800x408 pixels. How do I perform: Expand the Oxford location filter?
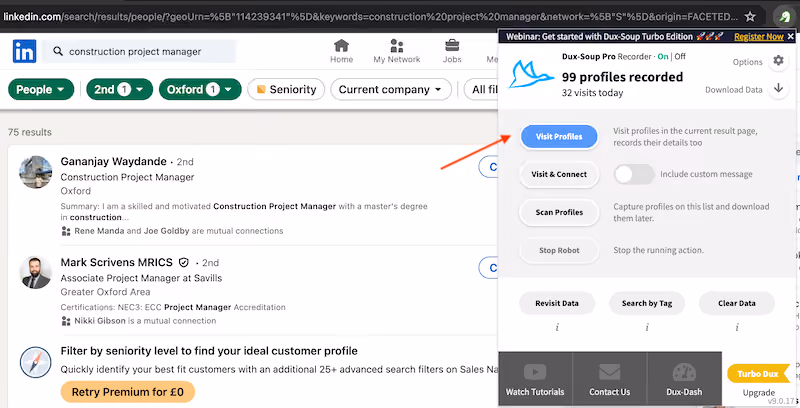tap(200, 90)
